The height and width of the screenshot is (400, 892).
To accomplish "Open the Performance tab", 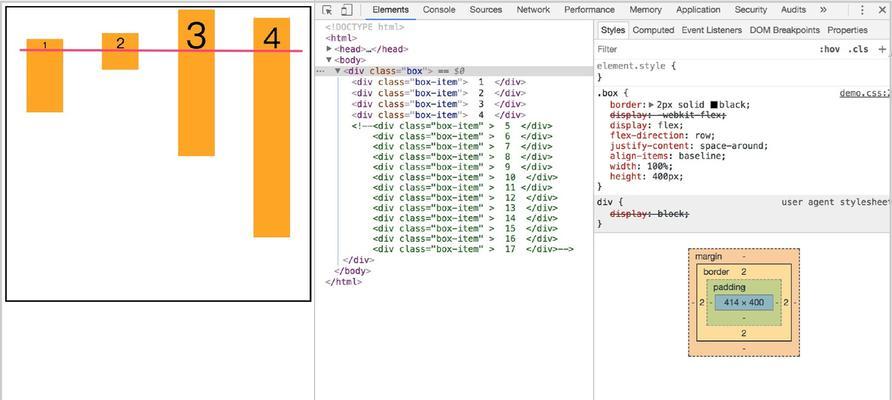I will [589, 10].
